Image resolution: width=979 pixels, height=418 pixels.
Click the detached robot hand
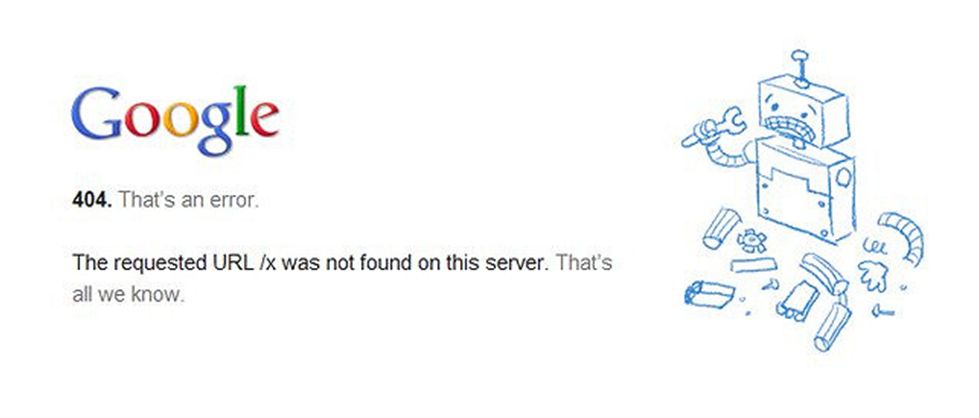[873, 275]
